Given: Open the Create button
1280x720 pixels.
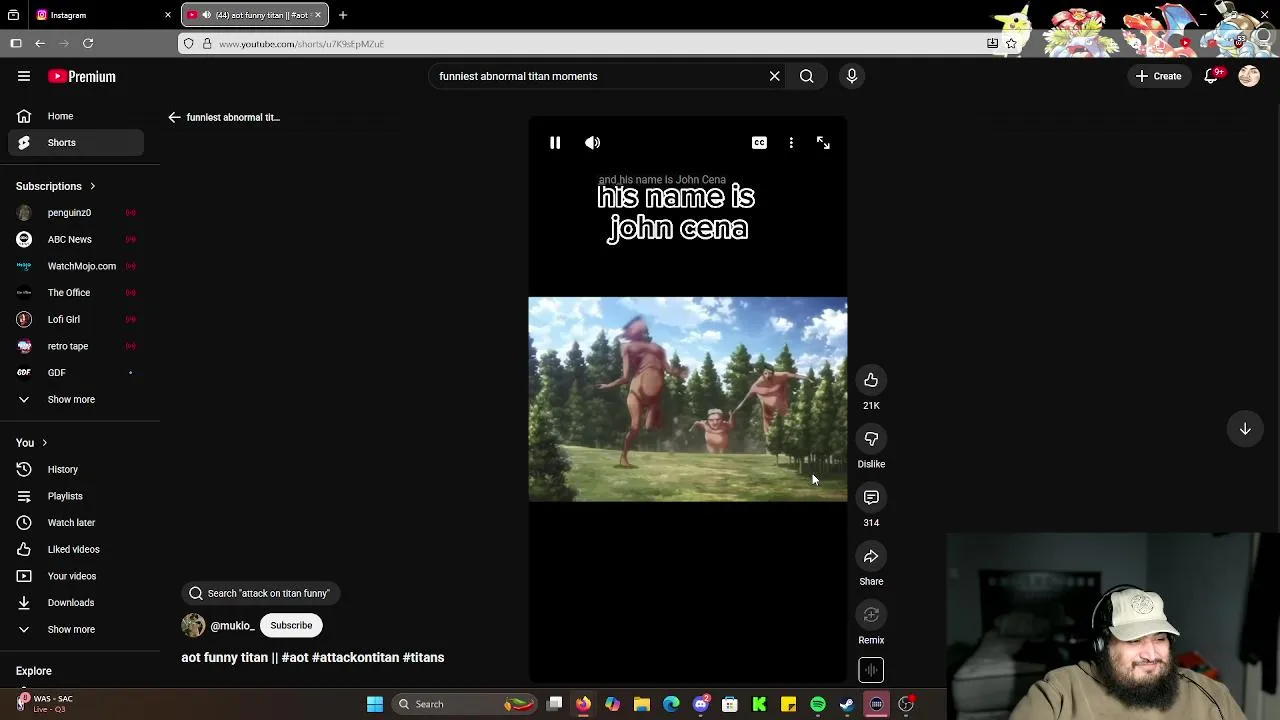Looking at the screenshot, I should (1159, 76).
